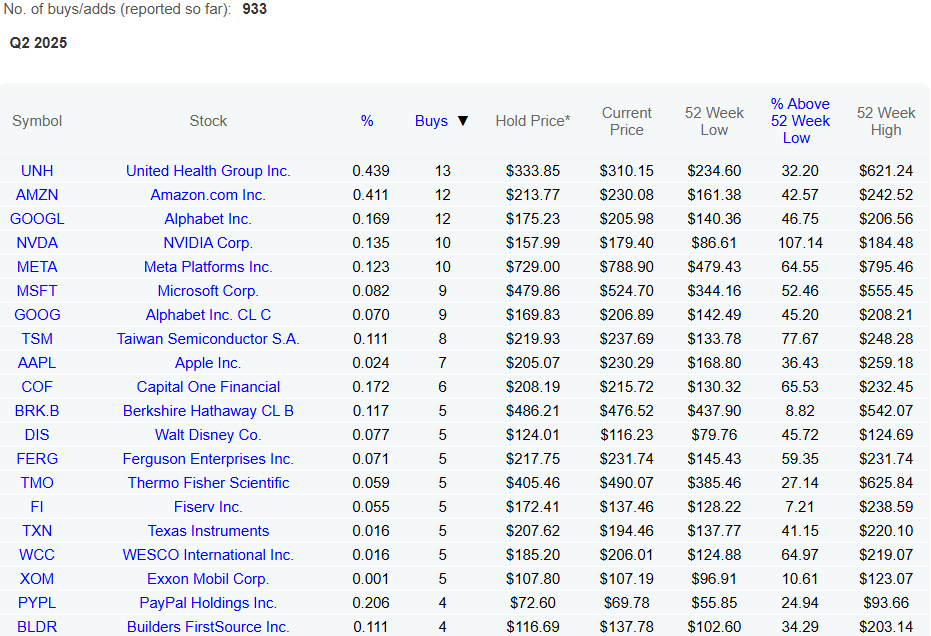The width and height of the screenshot is (931, 636).
Task: Open TXN symbol link
Action: tap(37, 531)
